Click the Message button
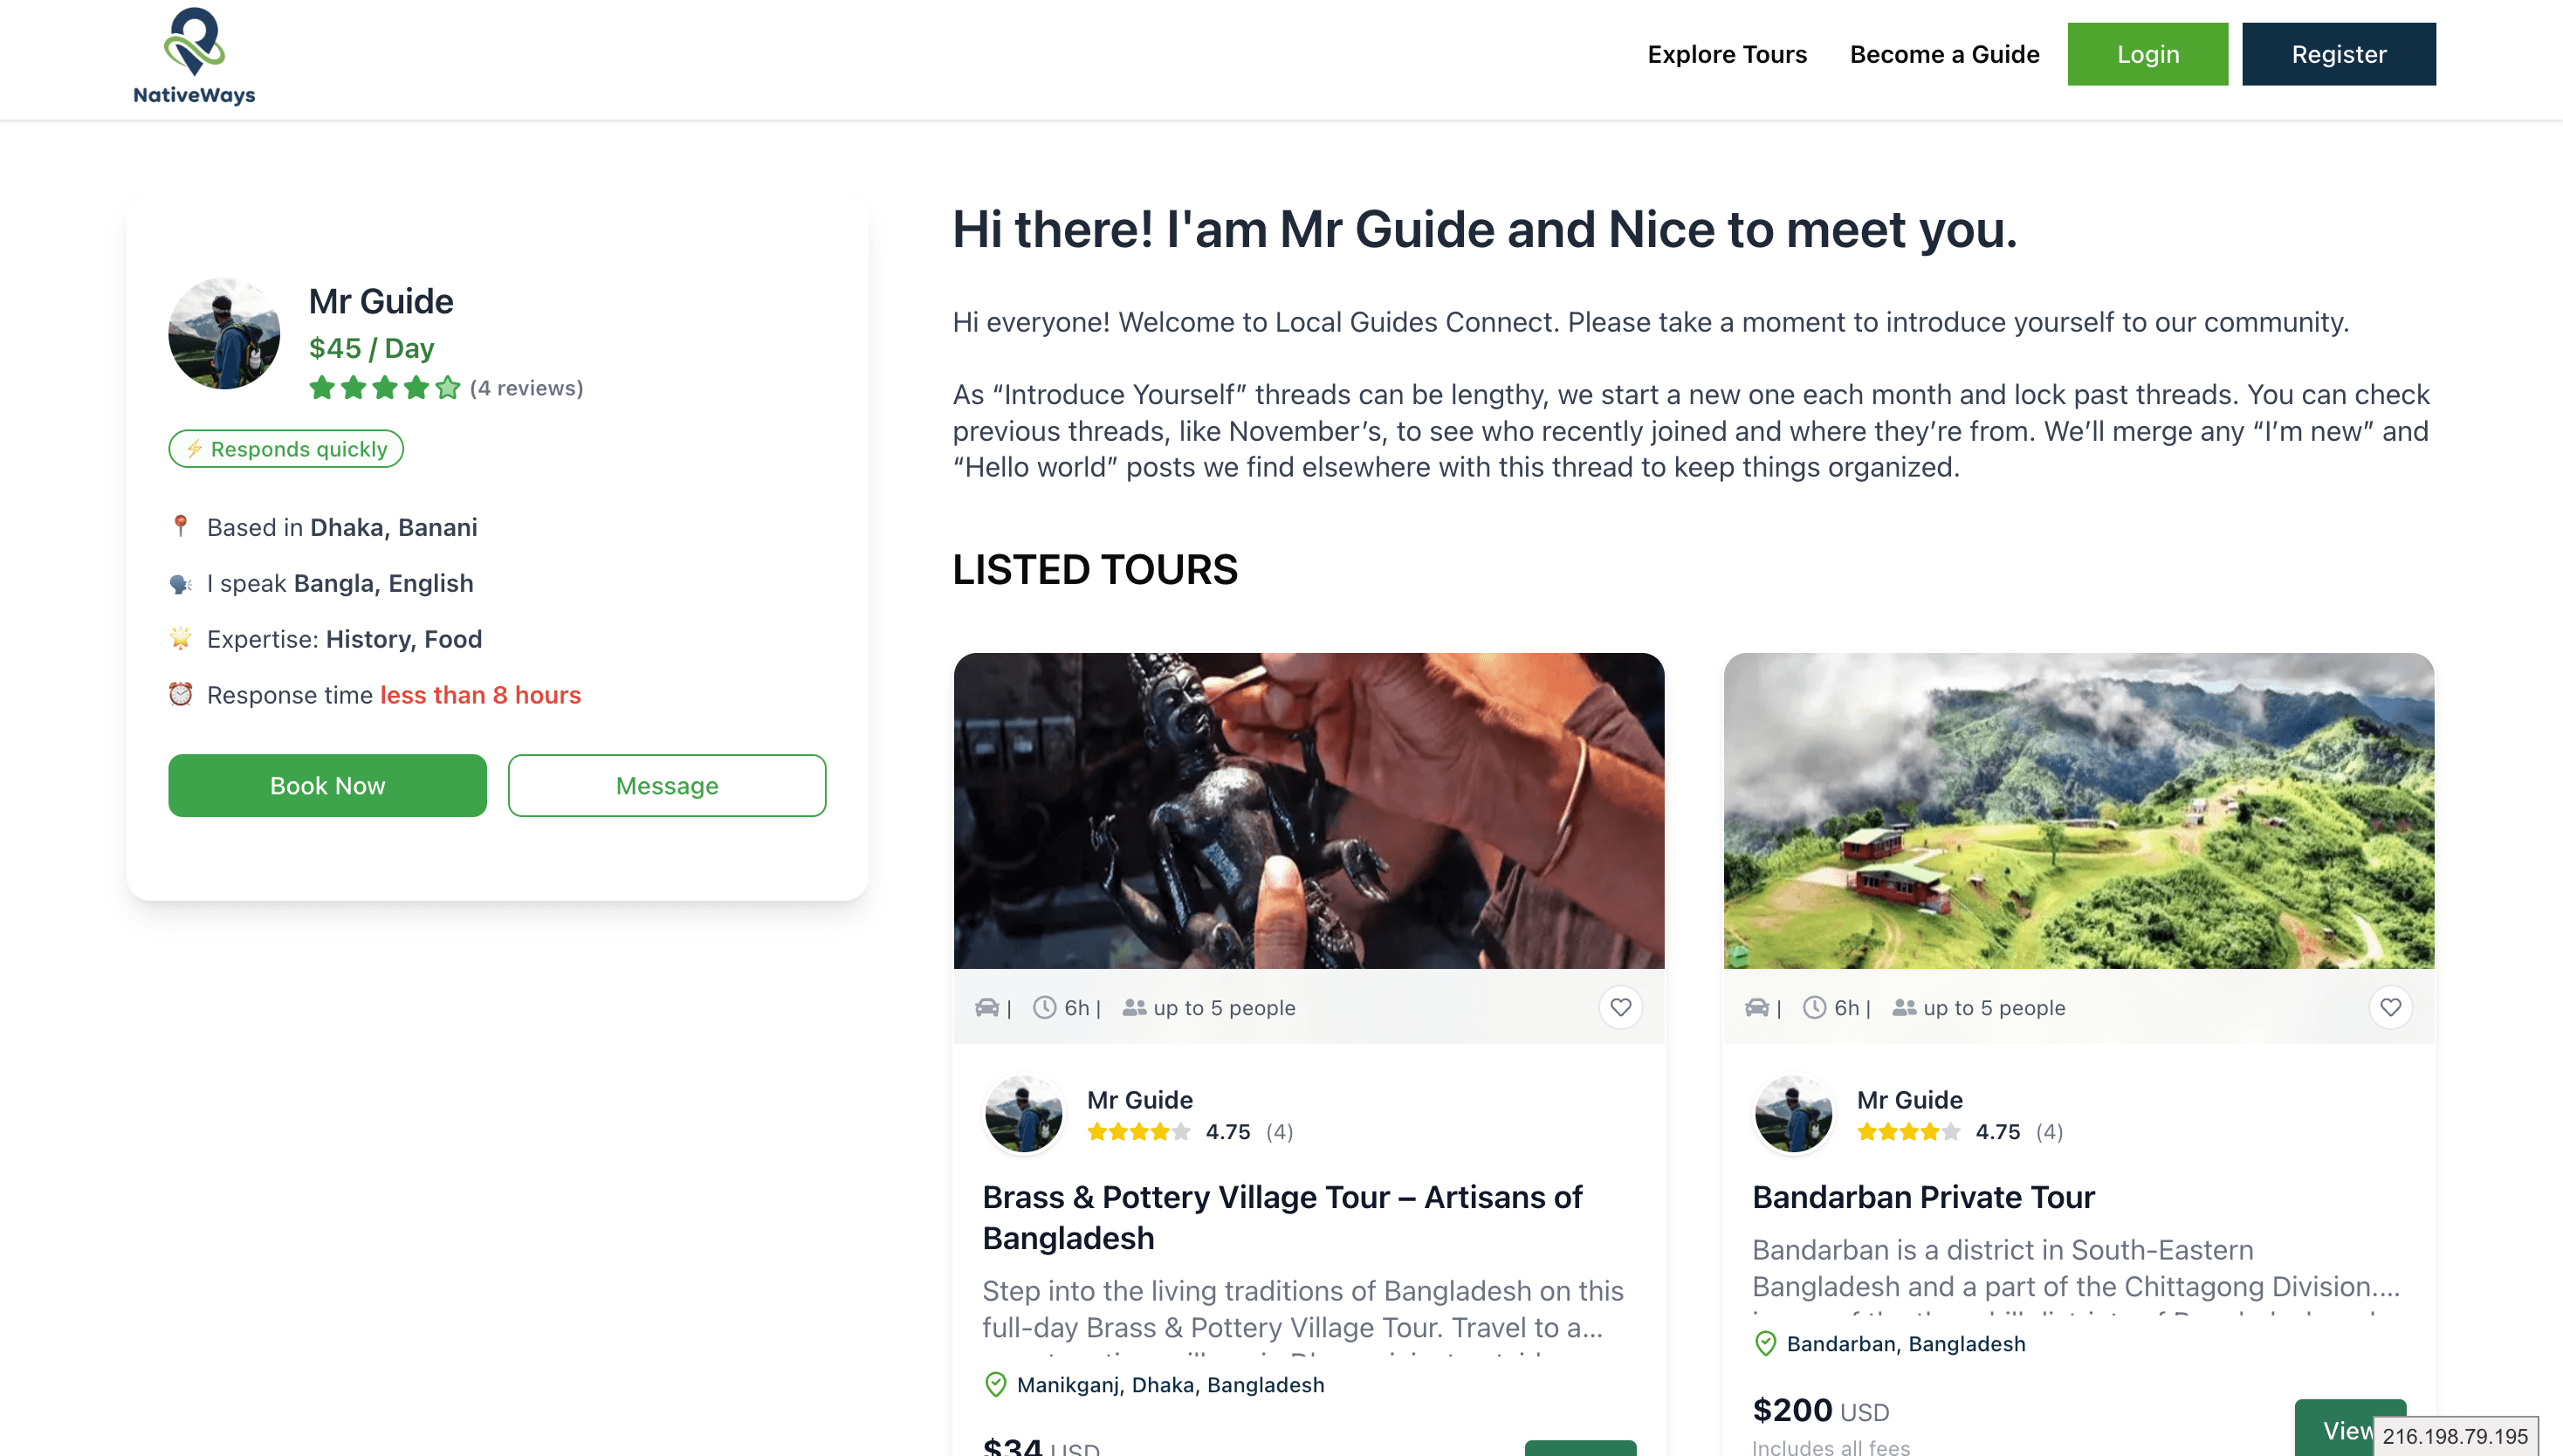Viewport: 2563px width, 1456px height. click(667, 785)
